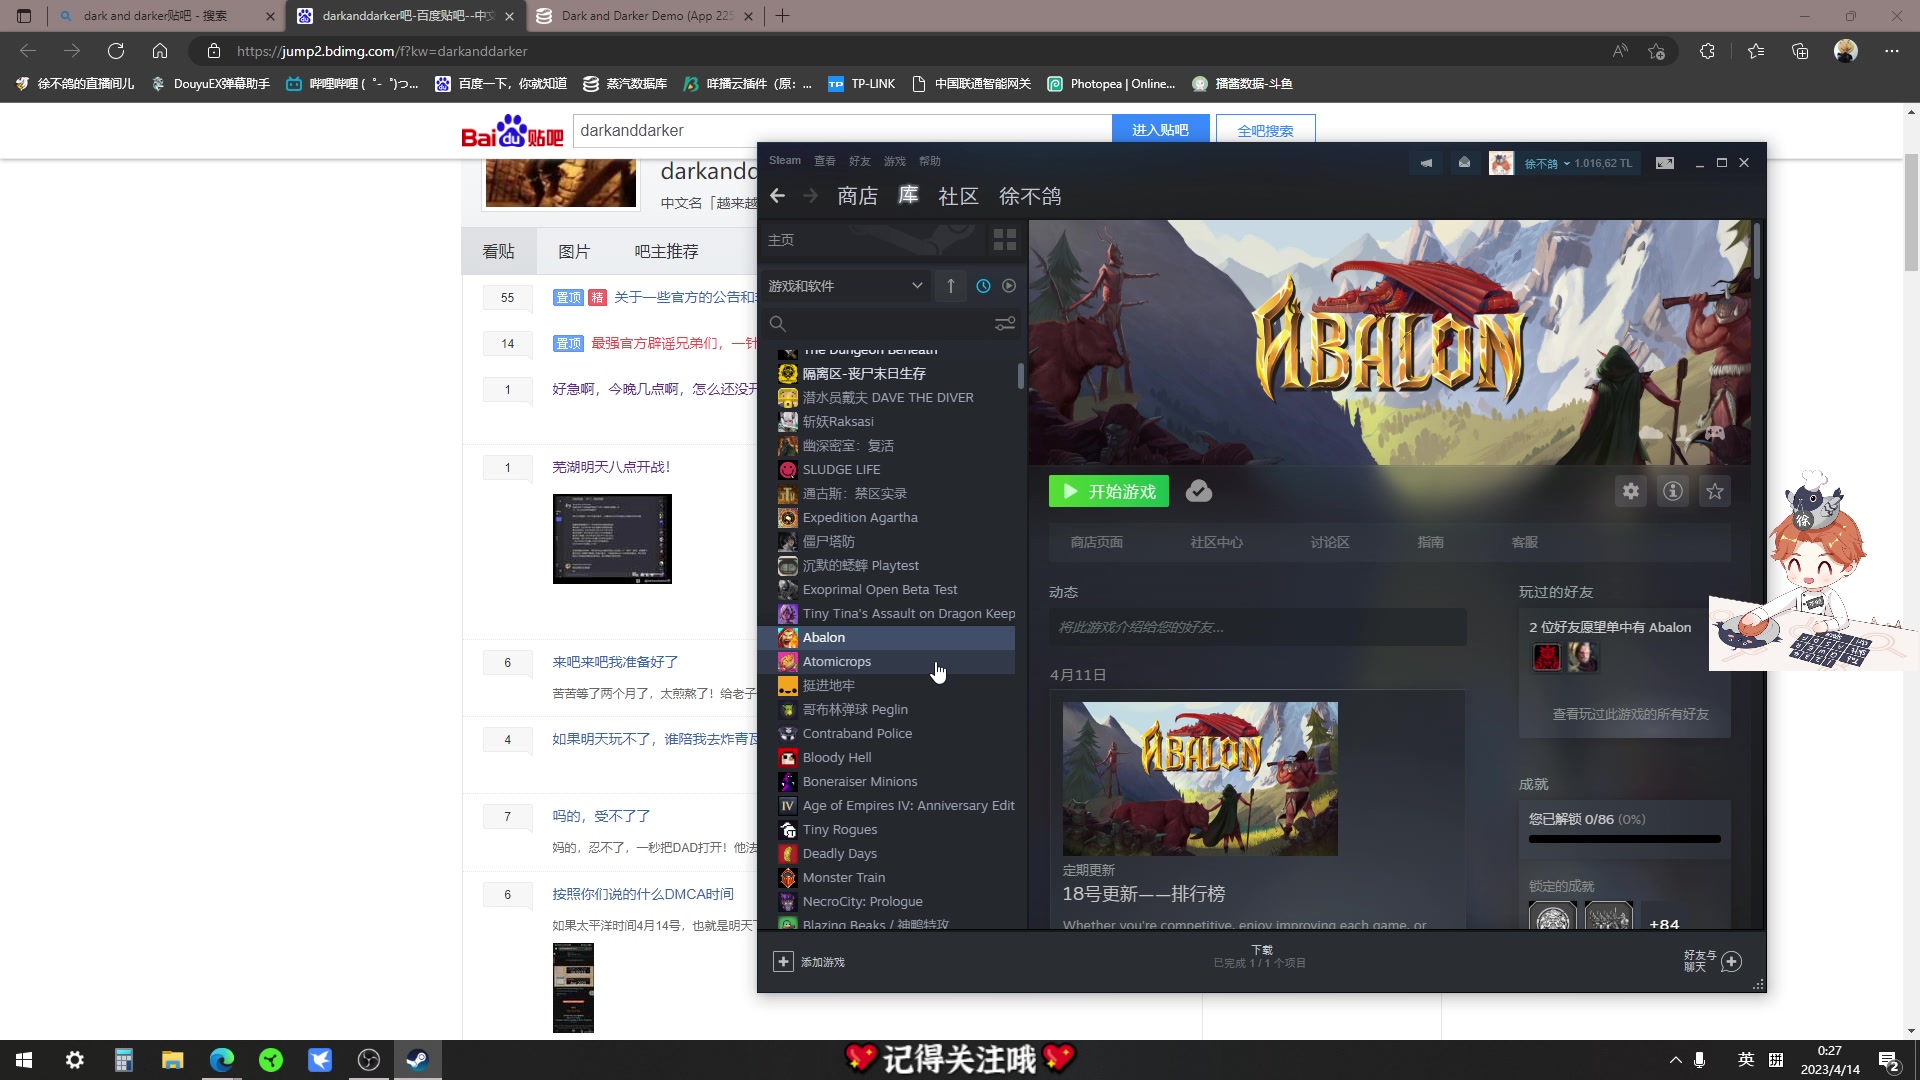Click cloud sync status icon

coord(1198,491)
